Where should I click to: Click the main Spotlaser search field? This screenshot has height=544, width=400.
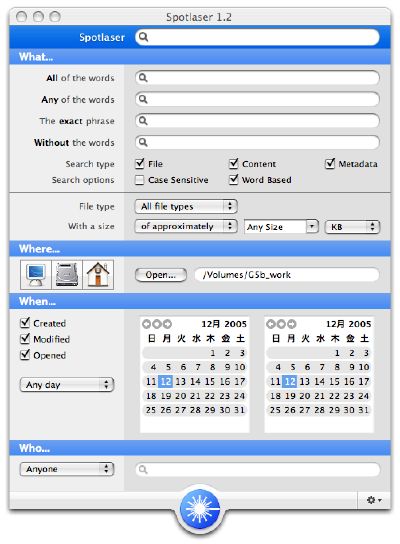coord(257,37)
